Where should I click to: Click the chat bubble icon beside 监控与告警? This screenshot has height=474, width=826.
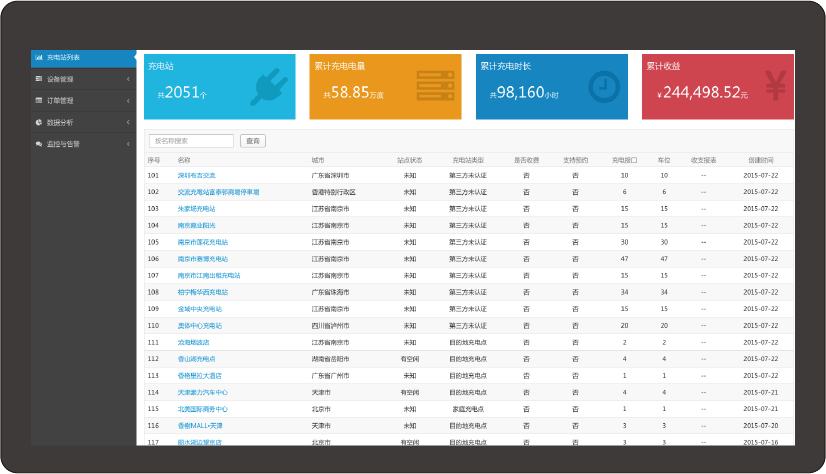38,144
